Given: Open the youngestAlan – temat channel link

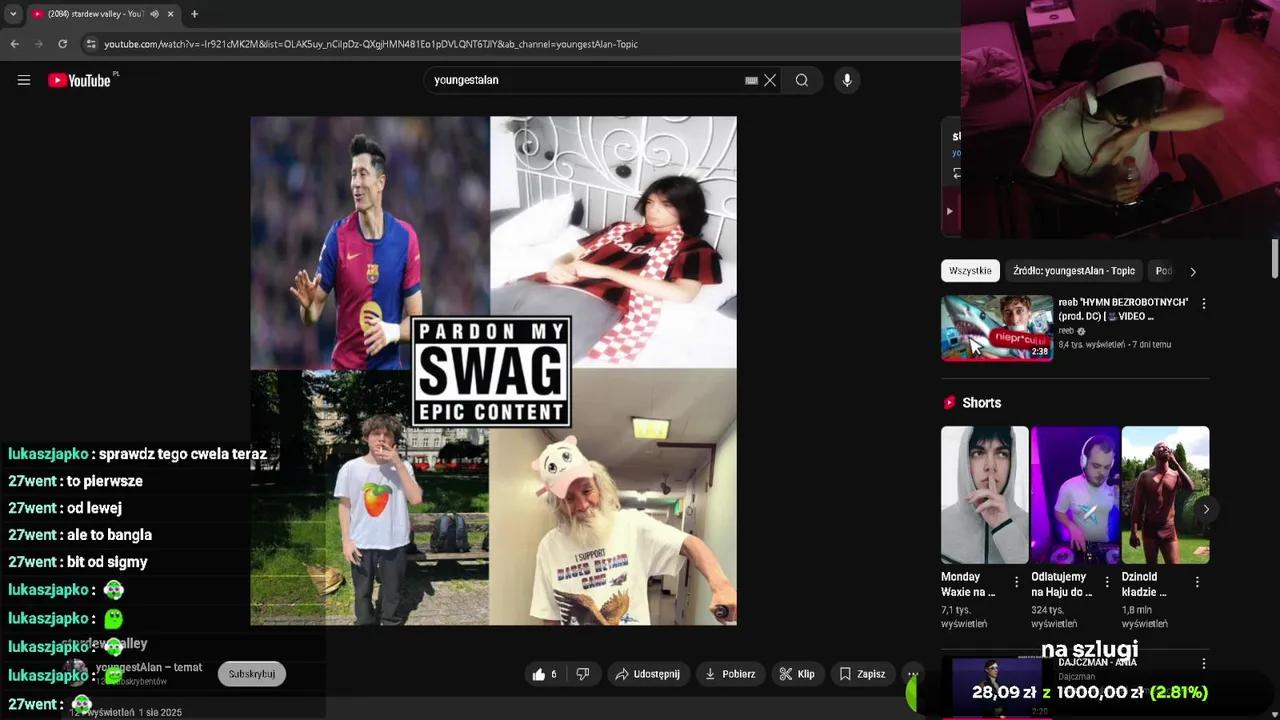Looking at the screenshot, I should (x=149, y=667).
